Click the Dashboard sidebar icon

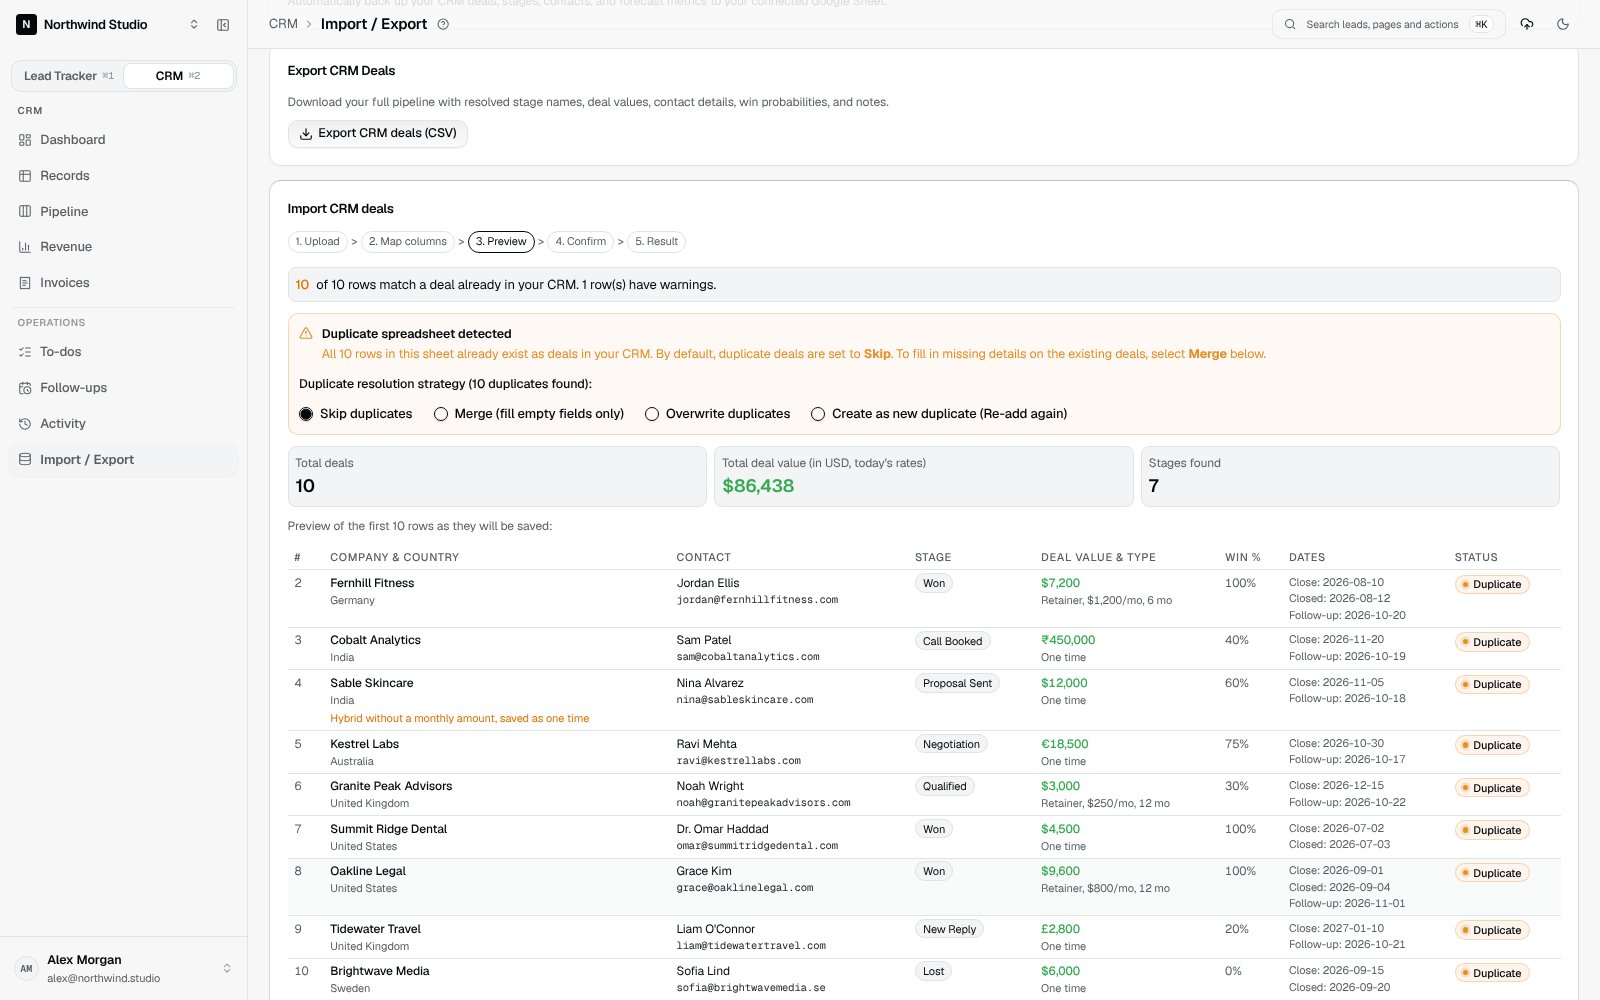click(25, 140)
